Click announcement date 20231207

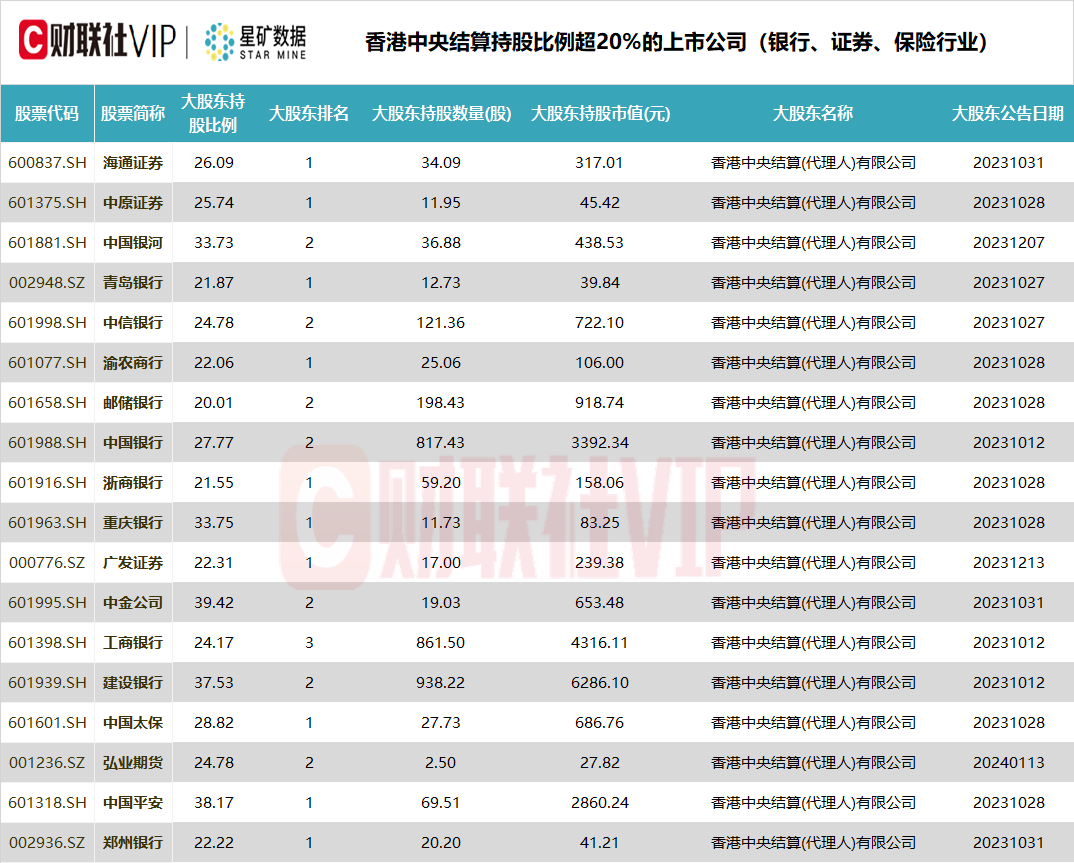point(1008,242)
